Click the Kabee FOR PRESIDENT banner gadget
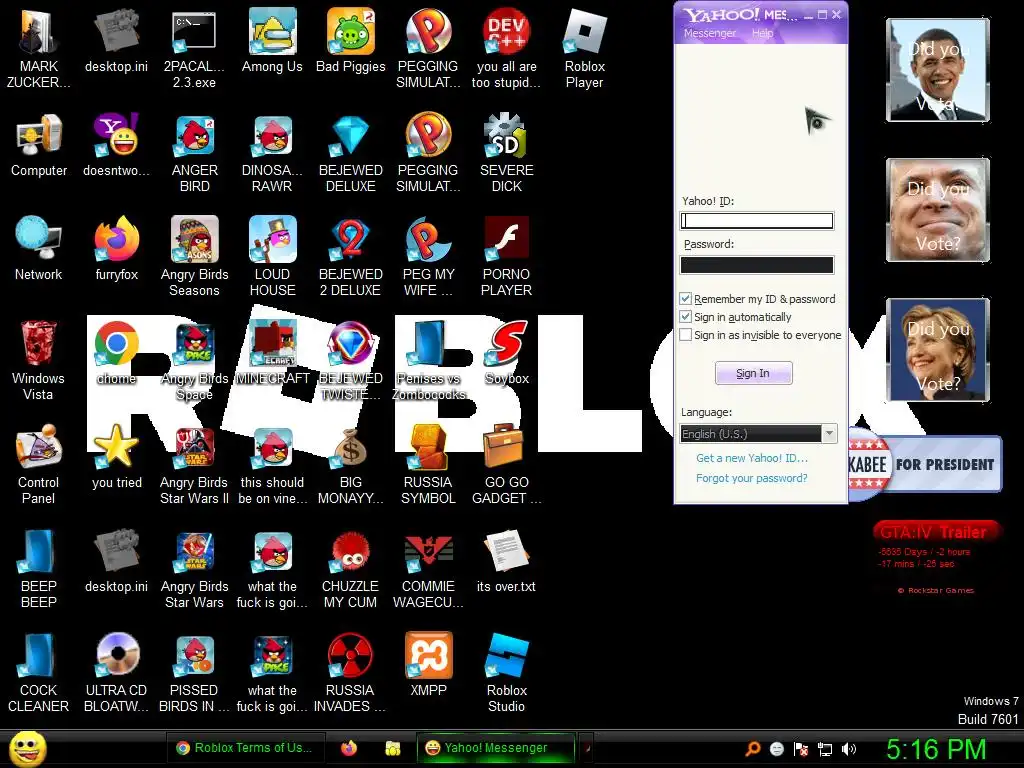This screenshot has width=1024, height=768. [x=925, y=464]
